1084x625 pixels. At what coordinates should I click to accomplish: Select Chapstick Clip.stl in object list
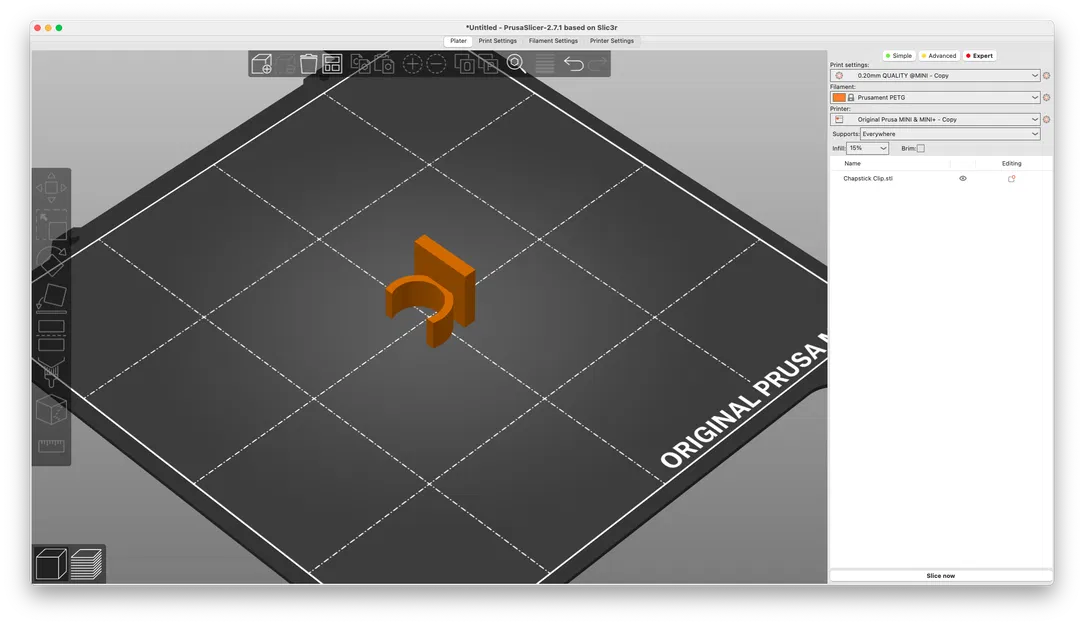tap(868, 178)
